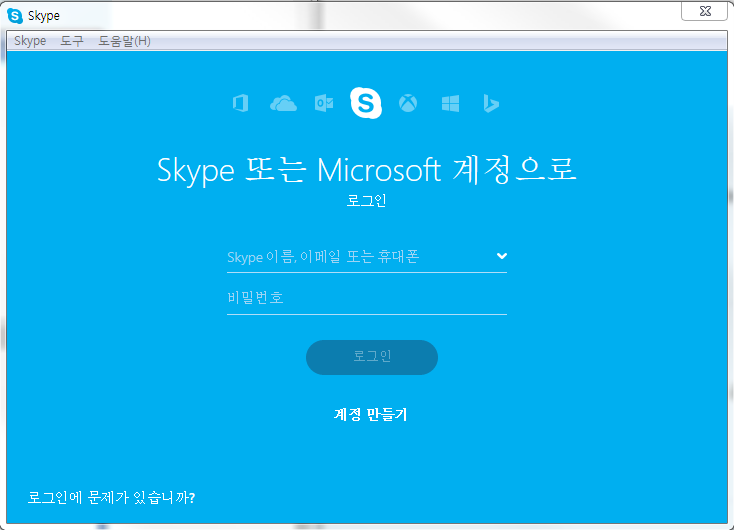This screenshot has width=734, height=530.
Task: Open the 로그인에 문제가 있습니까? link
Action: coord(111,497)
